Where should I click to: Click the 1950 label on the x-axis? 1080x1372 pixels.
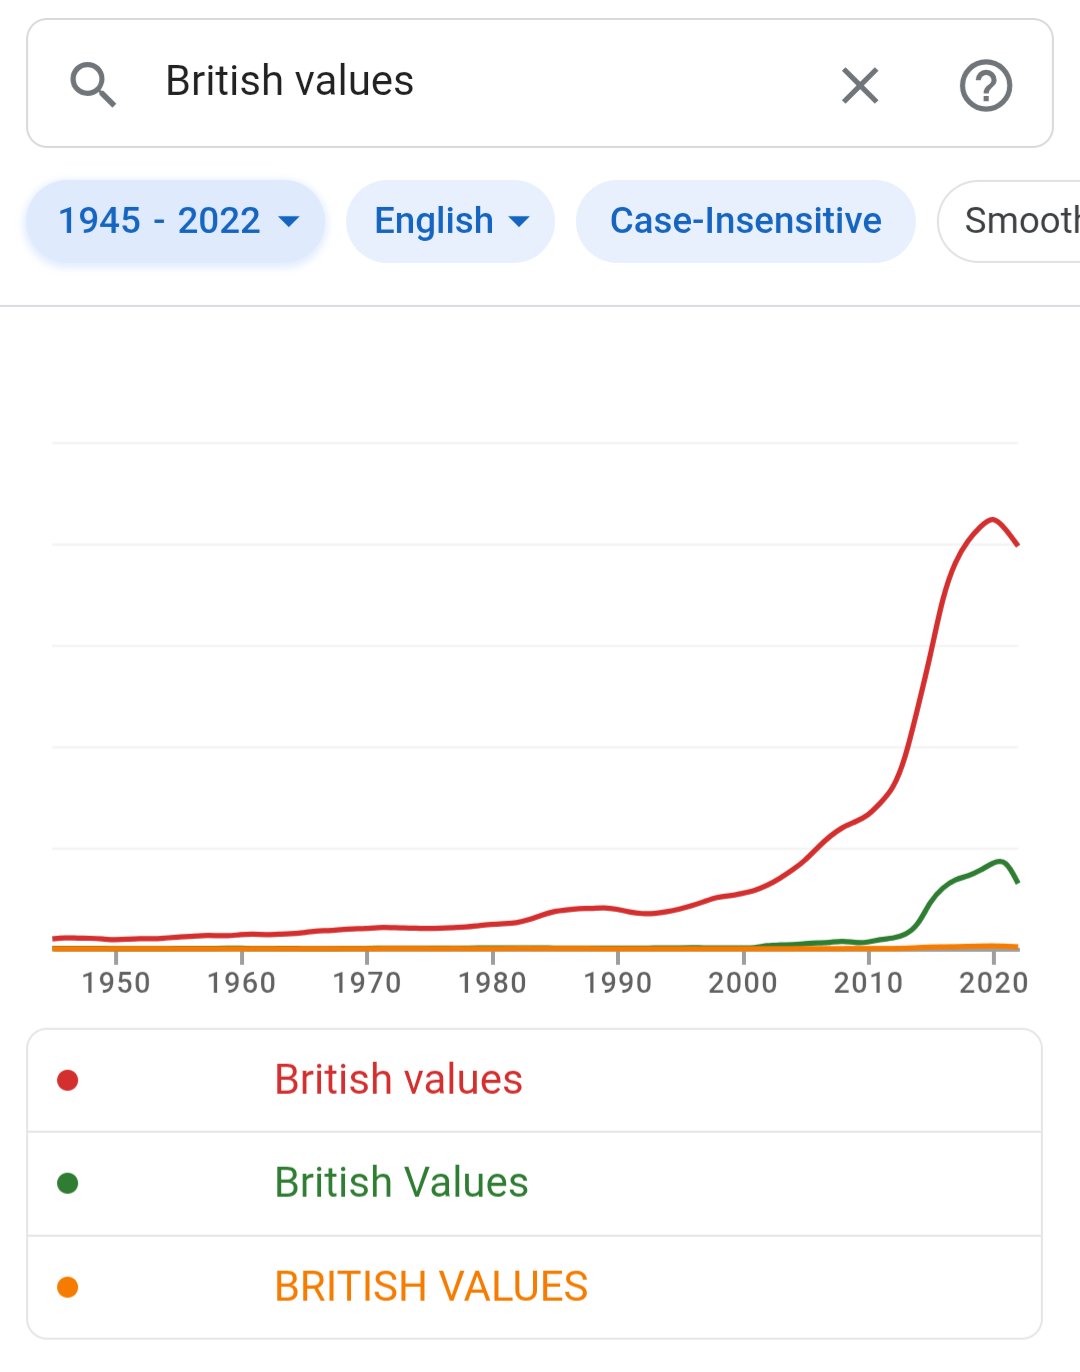[116, 983]
